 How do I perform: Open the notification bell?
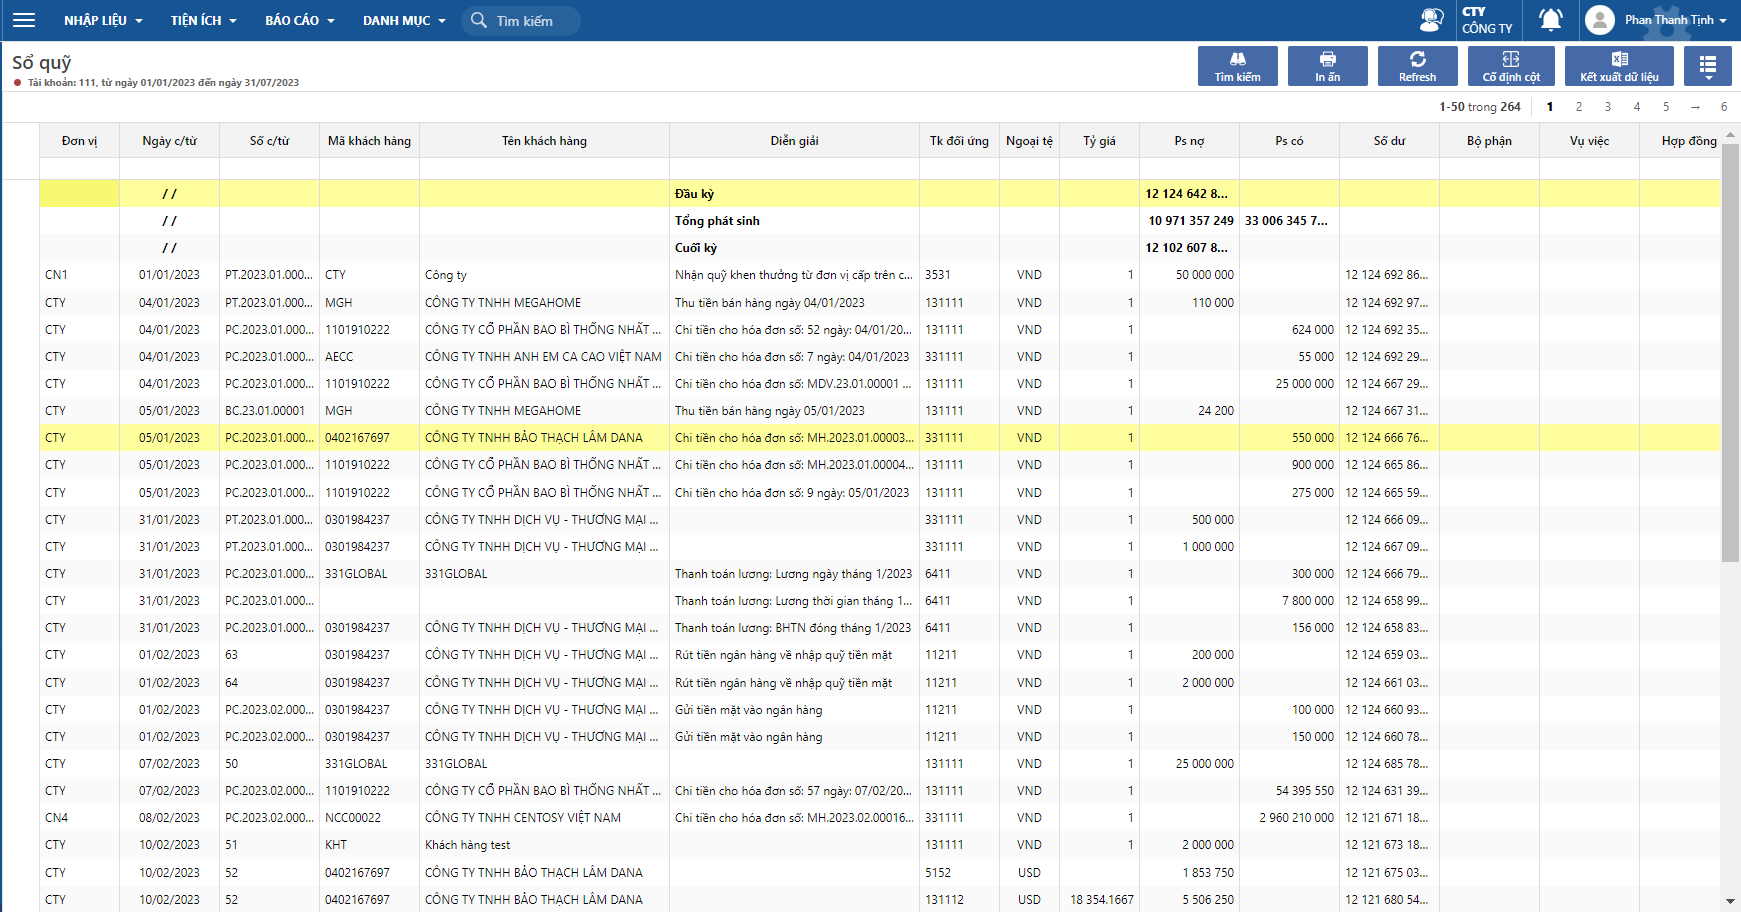click(1550, 20)
